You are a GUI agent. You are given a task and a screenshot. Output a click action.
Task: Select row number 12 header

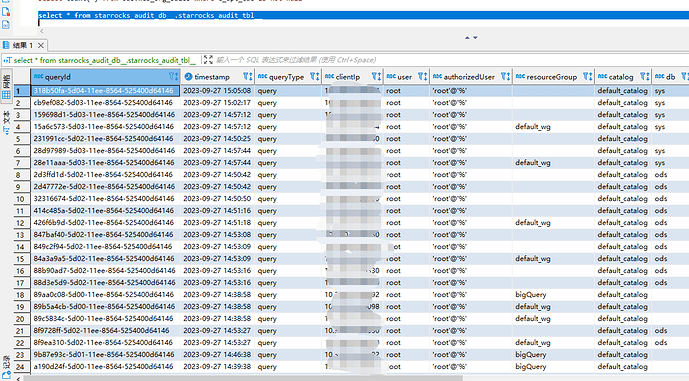[22, 223]
